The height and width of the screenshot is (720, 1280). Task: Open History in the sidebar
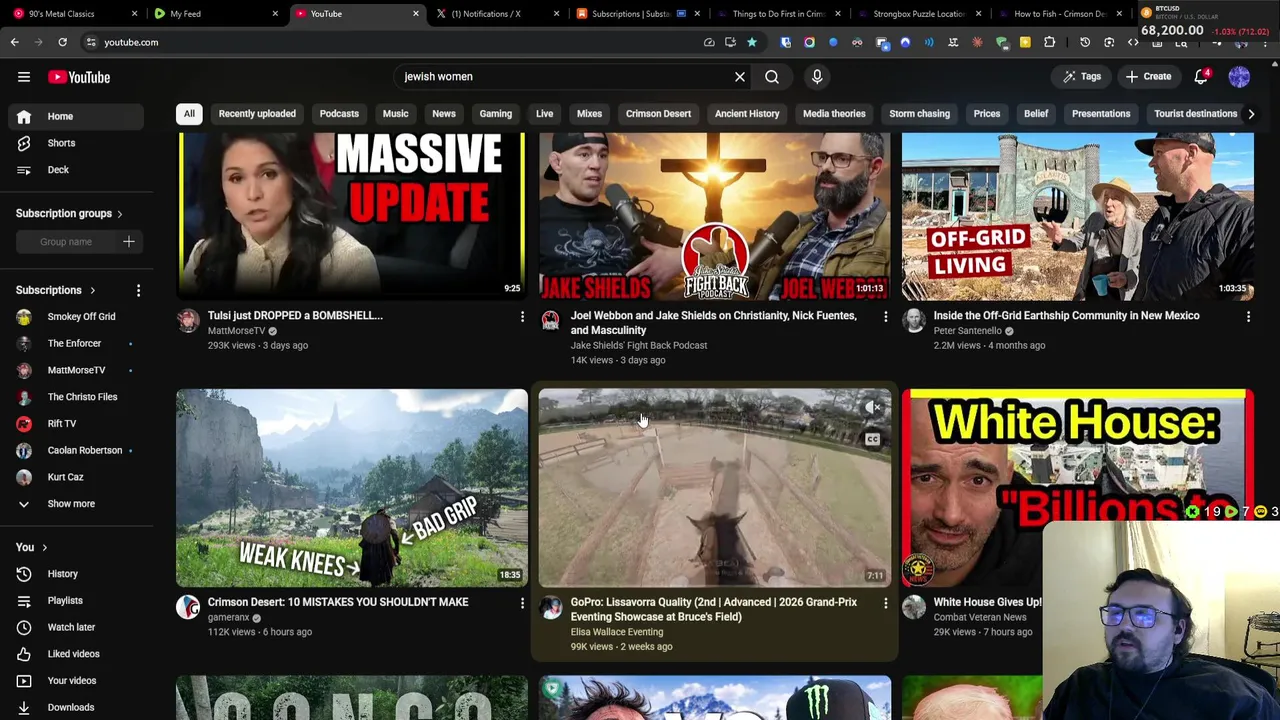[x=76, y=574]
